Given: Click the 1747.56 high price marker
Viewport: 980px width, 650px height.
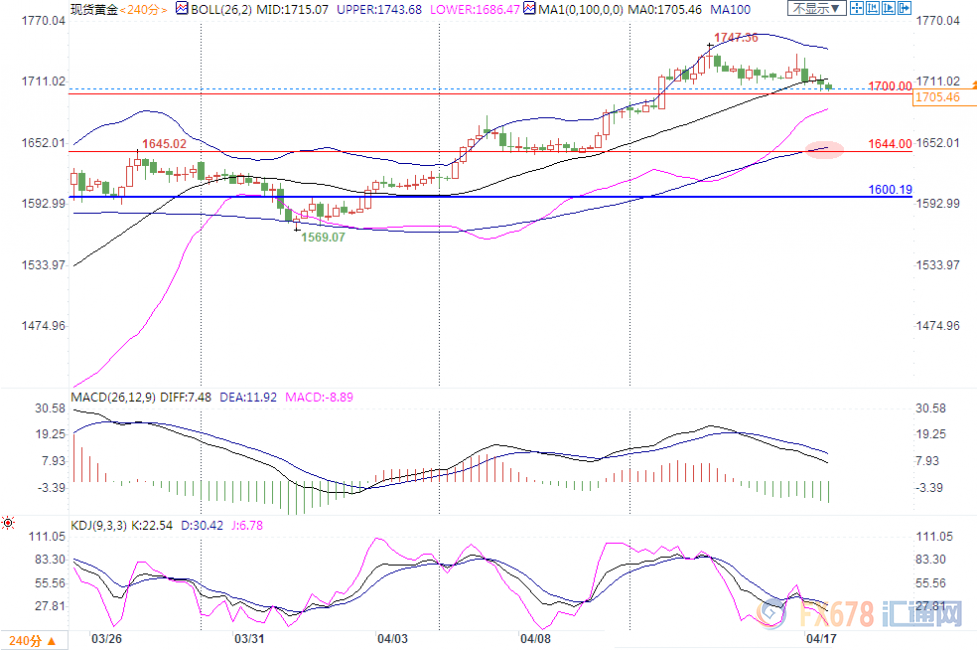Looking at the screenshot, I should pos(734,37).
